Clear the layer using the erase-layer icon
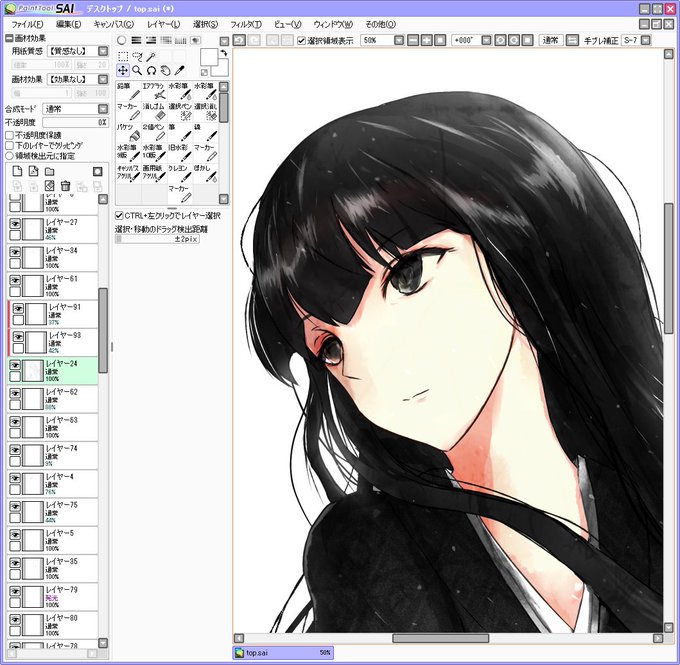This screenshot has height=665, width=680. 49,186
